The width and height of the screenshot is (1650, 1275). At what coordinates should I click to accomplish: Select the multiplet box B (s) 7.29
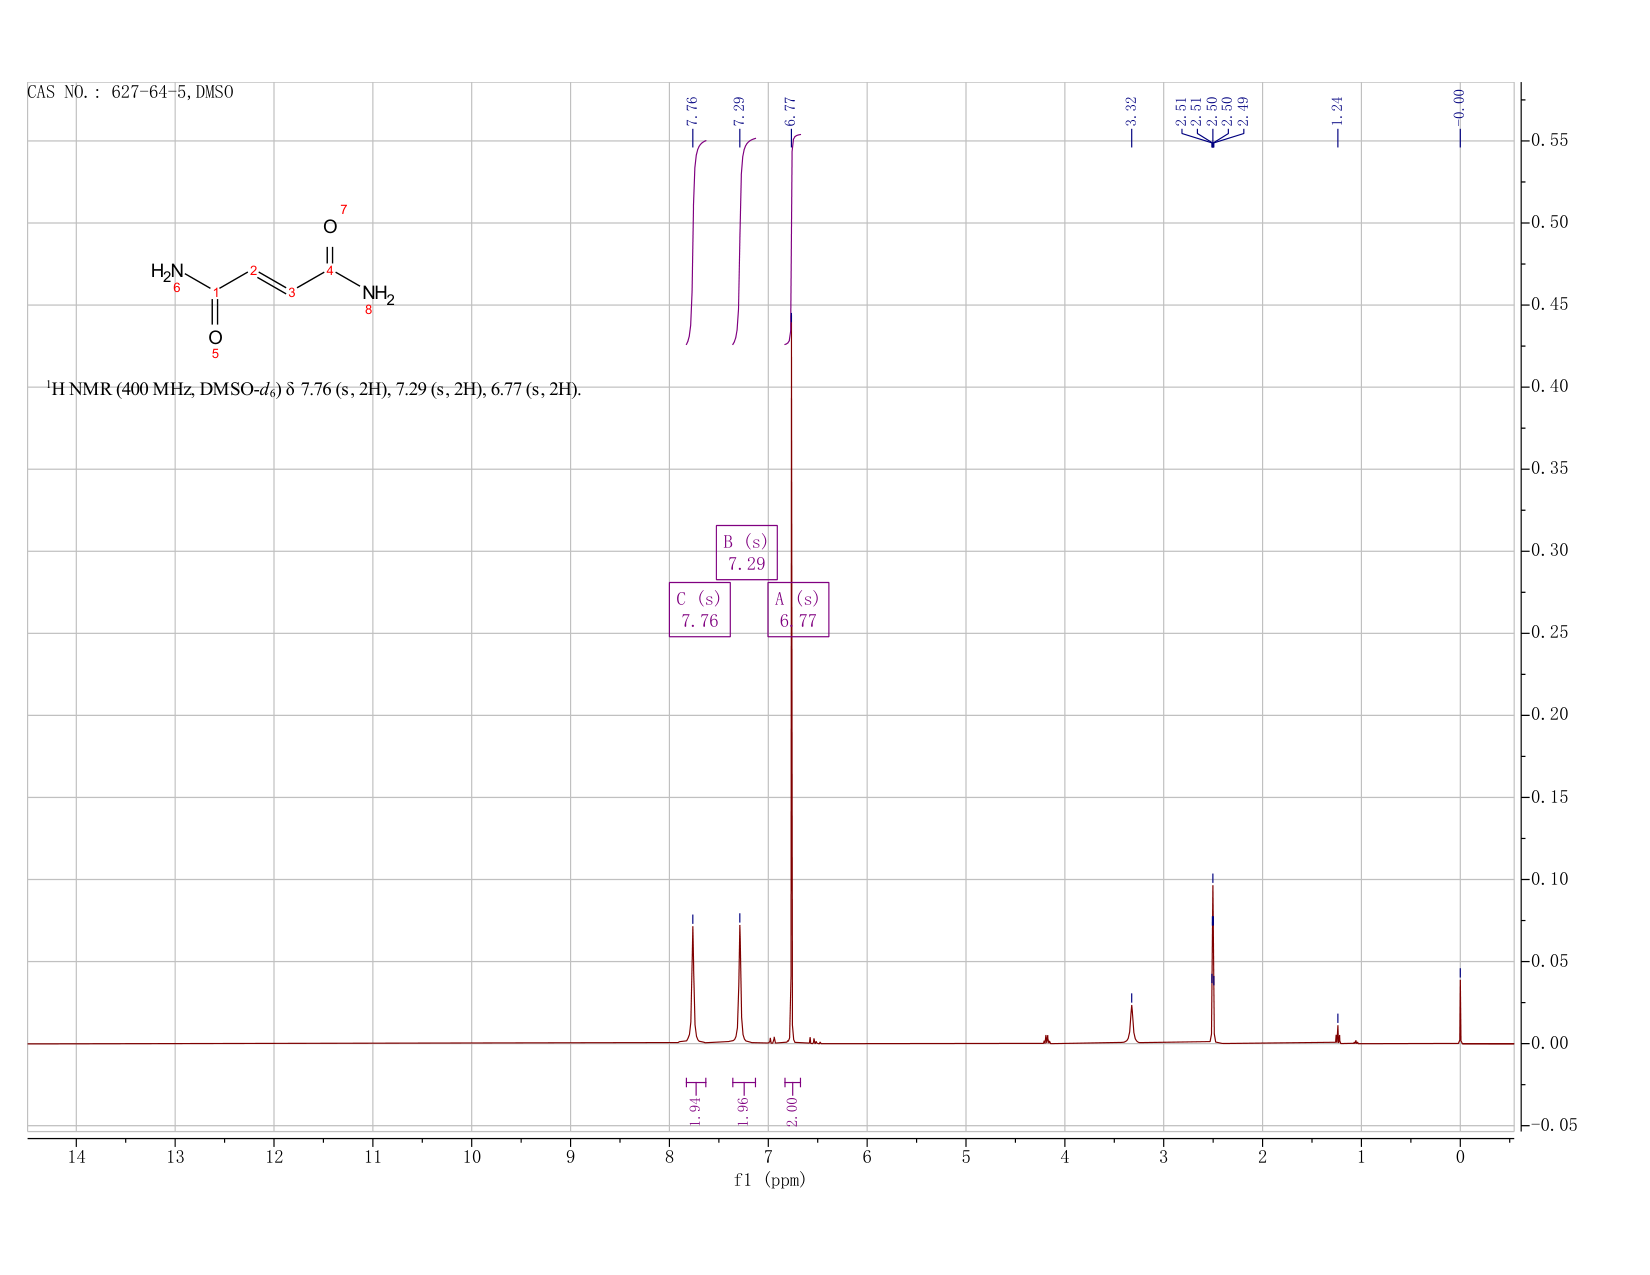click(746, 552)
